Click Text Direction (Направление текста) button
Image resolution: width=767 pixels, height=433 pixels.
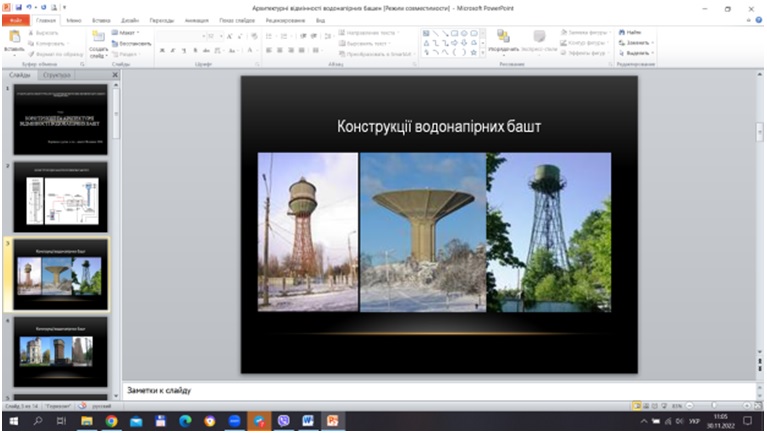click(x=369, y=33)
